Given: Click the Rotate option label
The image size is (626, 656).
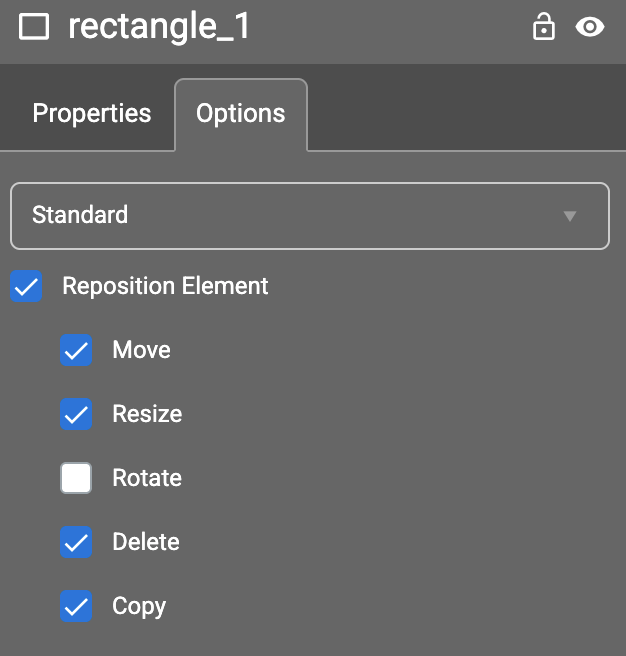Looking at the screenshot, I should [x=147, y=479].
